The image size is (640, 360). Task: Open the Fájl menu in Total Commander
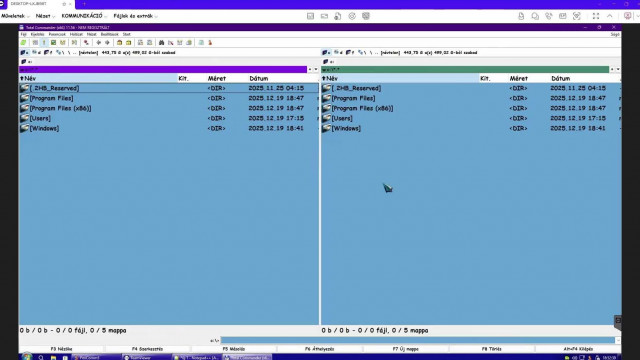click(24, 34)
